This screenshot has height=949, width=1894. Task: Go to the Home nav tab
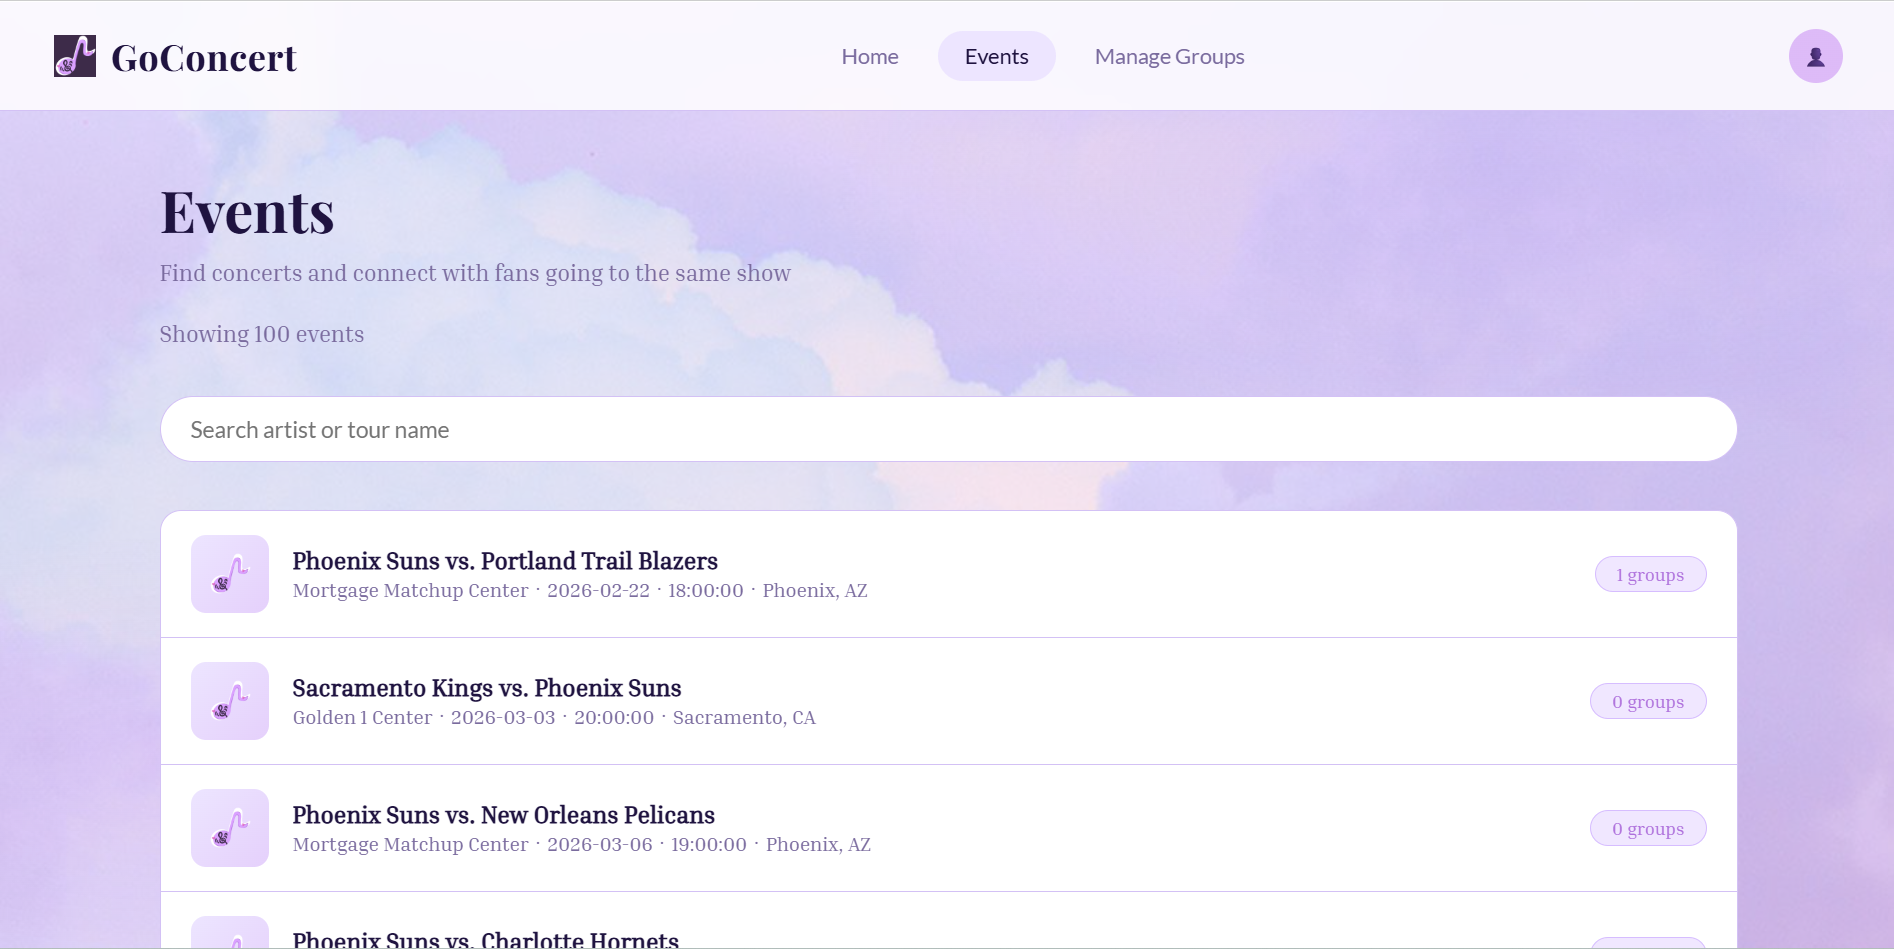870,56
